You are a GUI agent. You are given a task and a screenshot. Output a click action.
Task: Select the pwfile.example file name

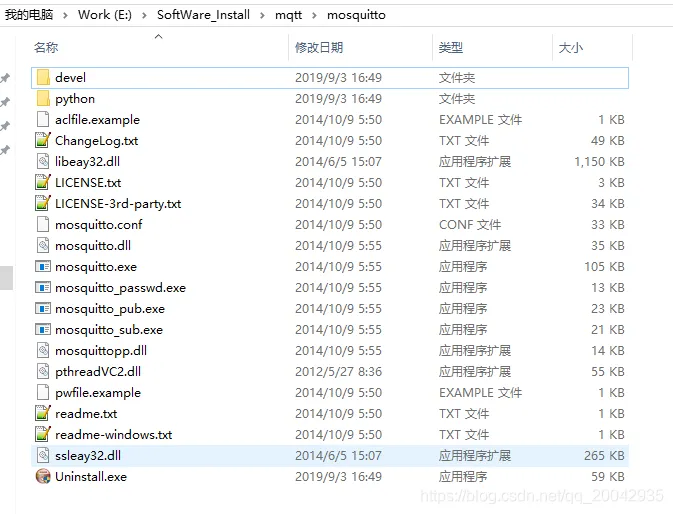pyautogui.click(x=98, y=393)
